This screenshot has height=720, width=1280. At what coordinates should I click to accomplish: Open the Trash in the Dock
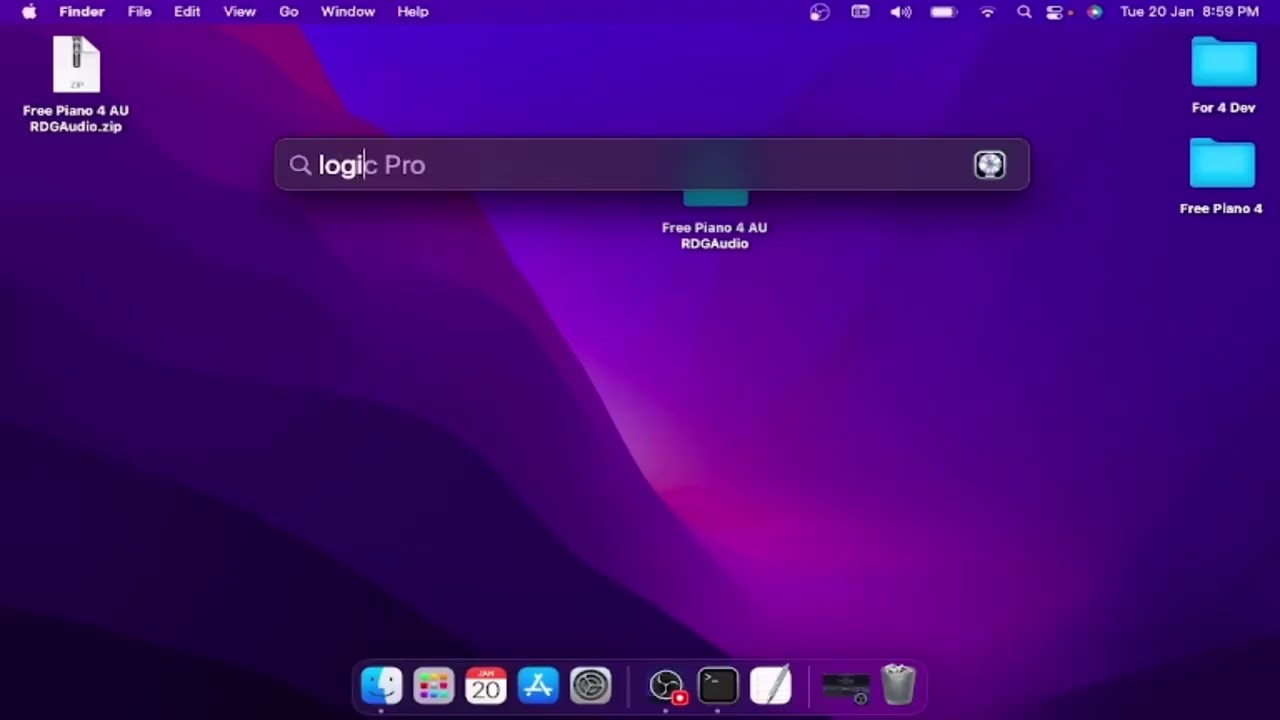(898, 686)
